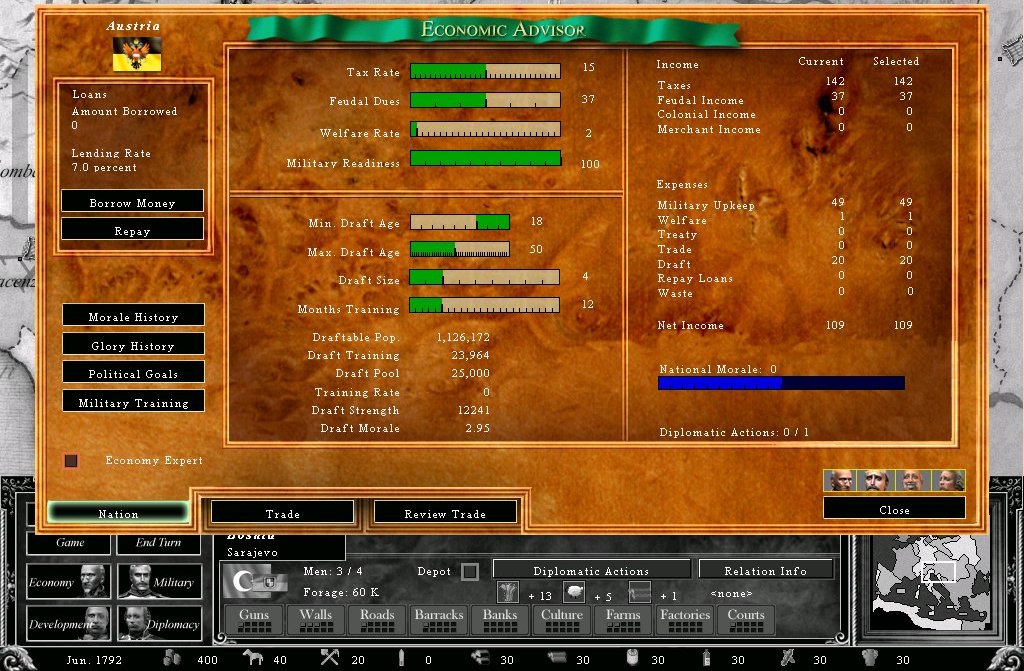Open the Military Training screen
The width and height of the screenshot is (1024, 671).
(133, 402)
